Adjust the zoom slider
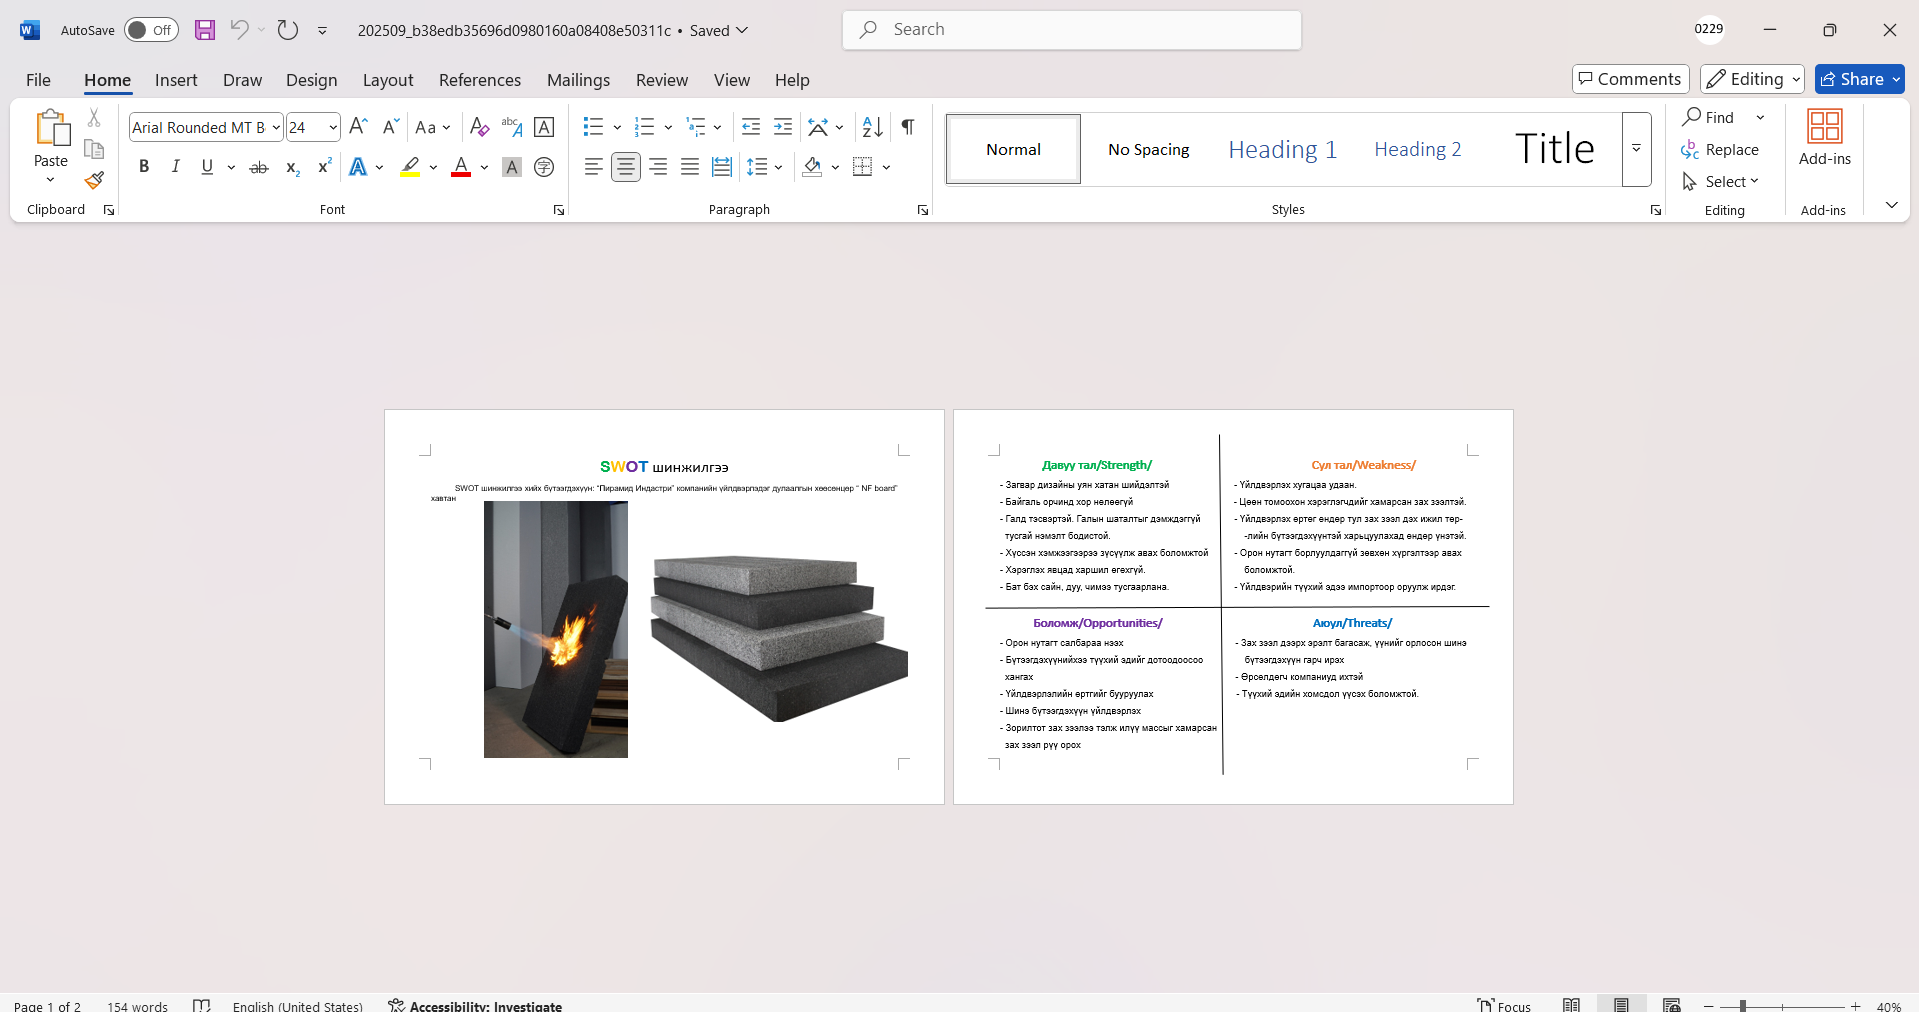Viewport: 1919px width, 1012px height. tap(1742, 1006)
